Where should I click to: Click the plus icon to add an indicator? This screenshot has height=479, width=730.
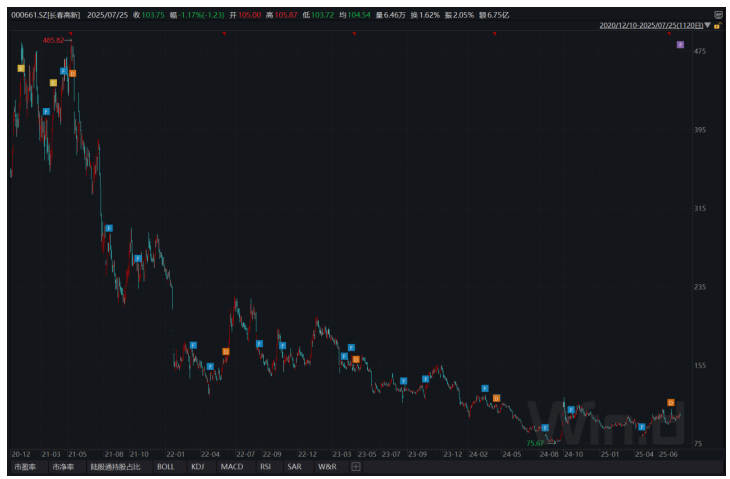click(355, 467)
